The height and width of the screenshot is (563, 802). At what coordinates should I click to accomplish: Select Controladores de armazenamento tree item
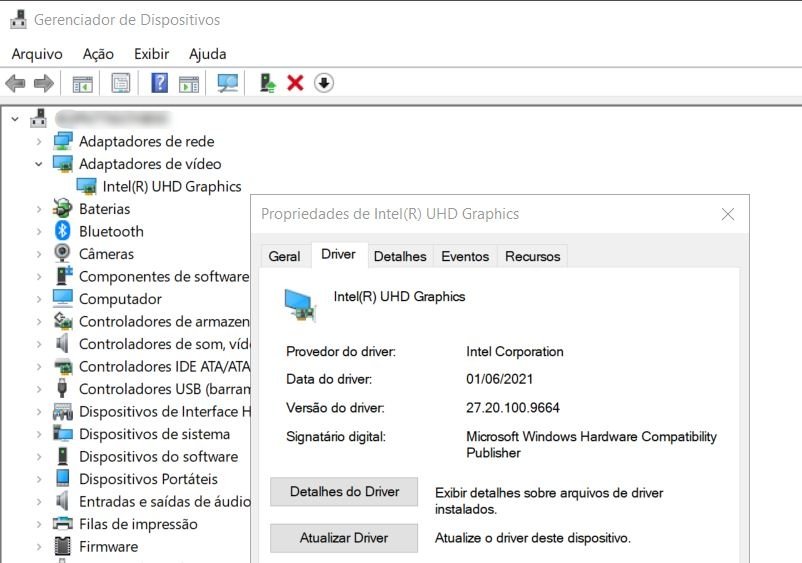click(x=164, y=322)
